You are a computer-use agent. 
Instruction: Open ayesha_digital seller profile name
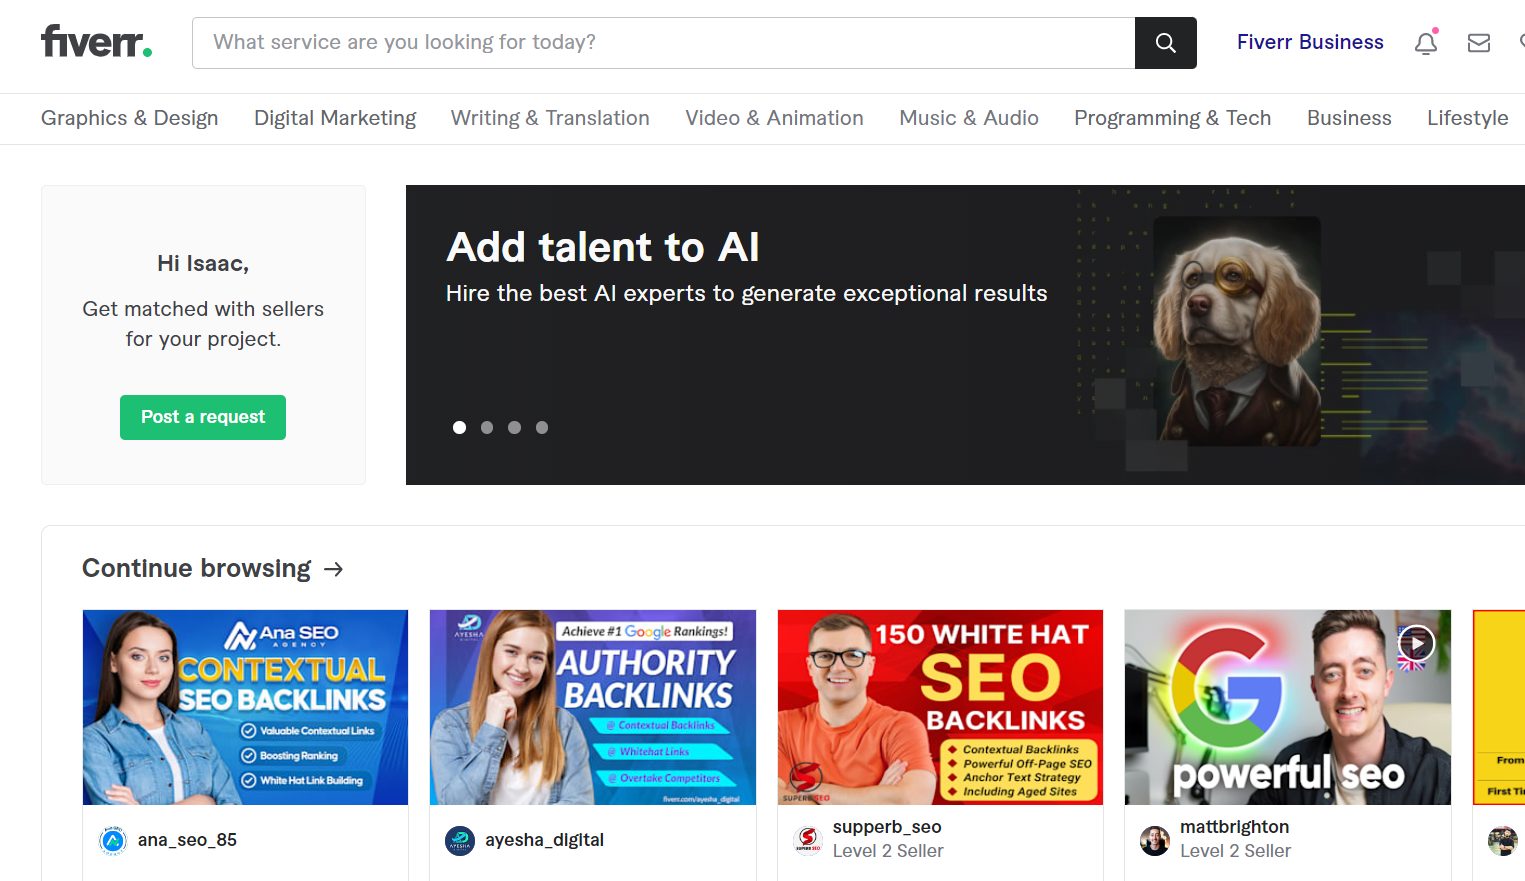click(544, 840)
